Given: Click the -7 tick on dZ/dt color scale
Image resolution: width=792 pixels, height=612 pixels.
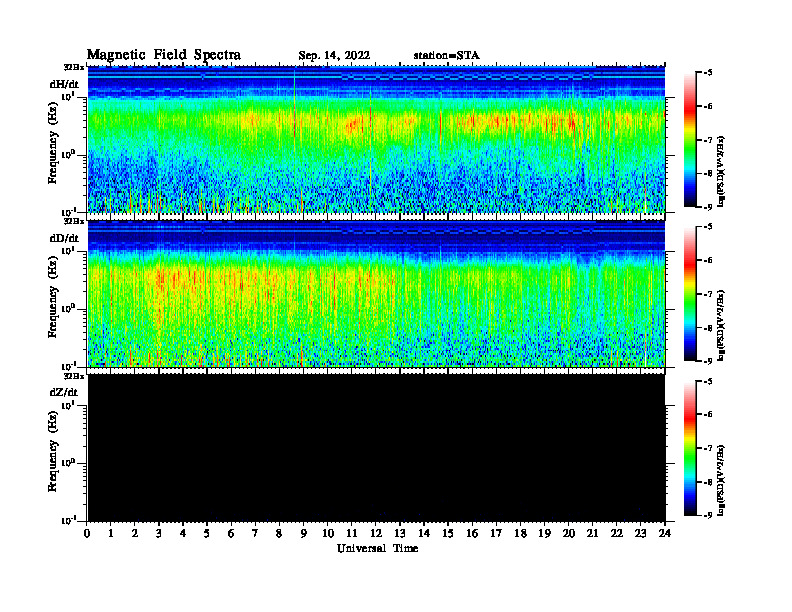Looking at the screenshot, I should (708, 448).
